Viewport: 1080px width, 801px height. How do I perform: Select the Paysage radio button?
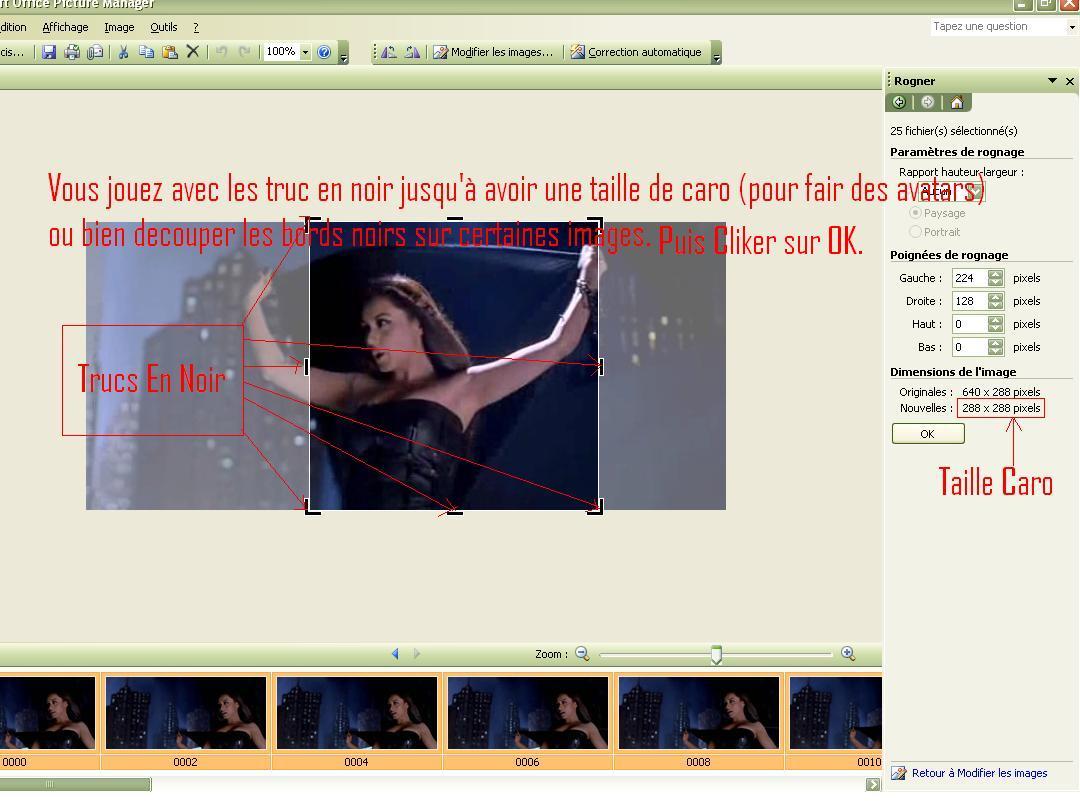coord(915,213)
